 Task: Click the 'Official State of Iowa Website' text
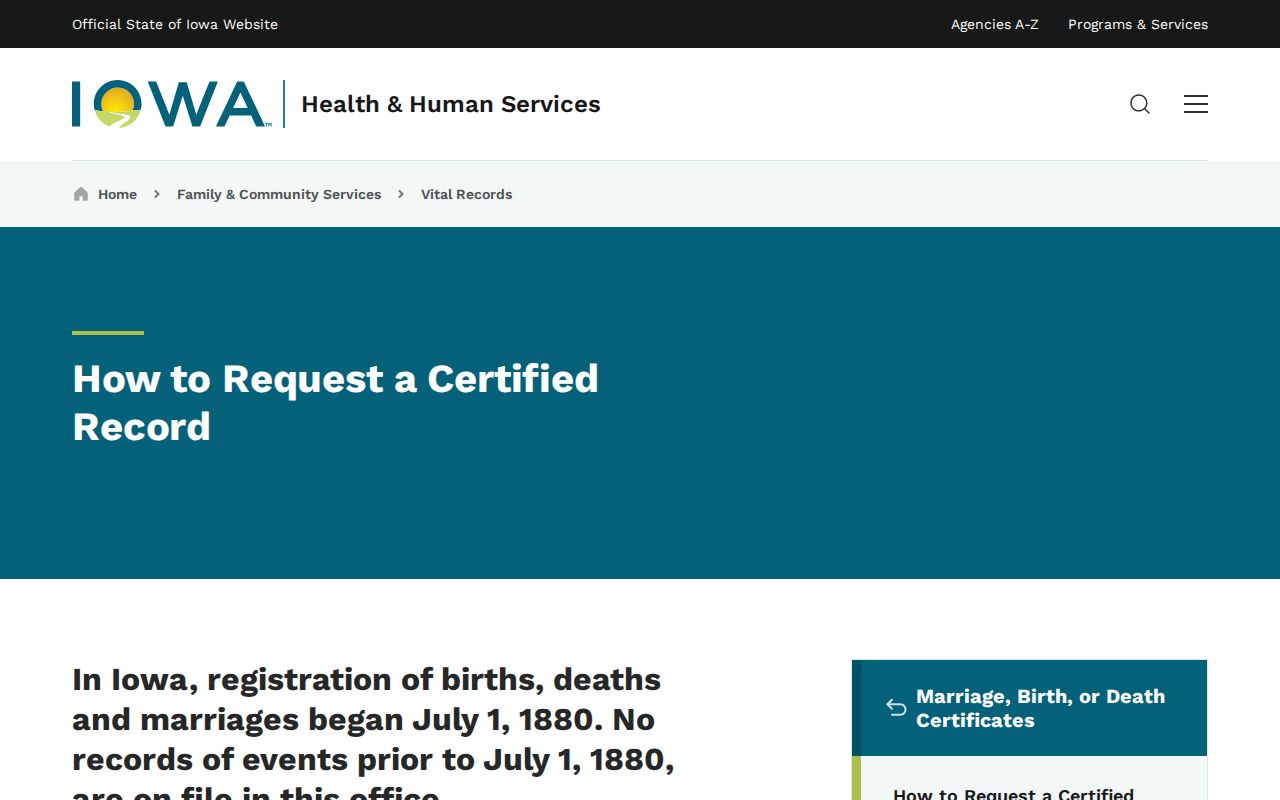175,24
